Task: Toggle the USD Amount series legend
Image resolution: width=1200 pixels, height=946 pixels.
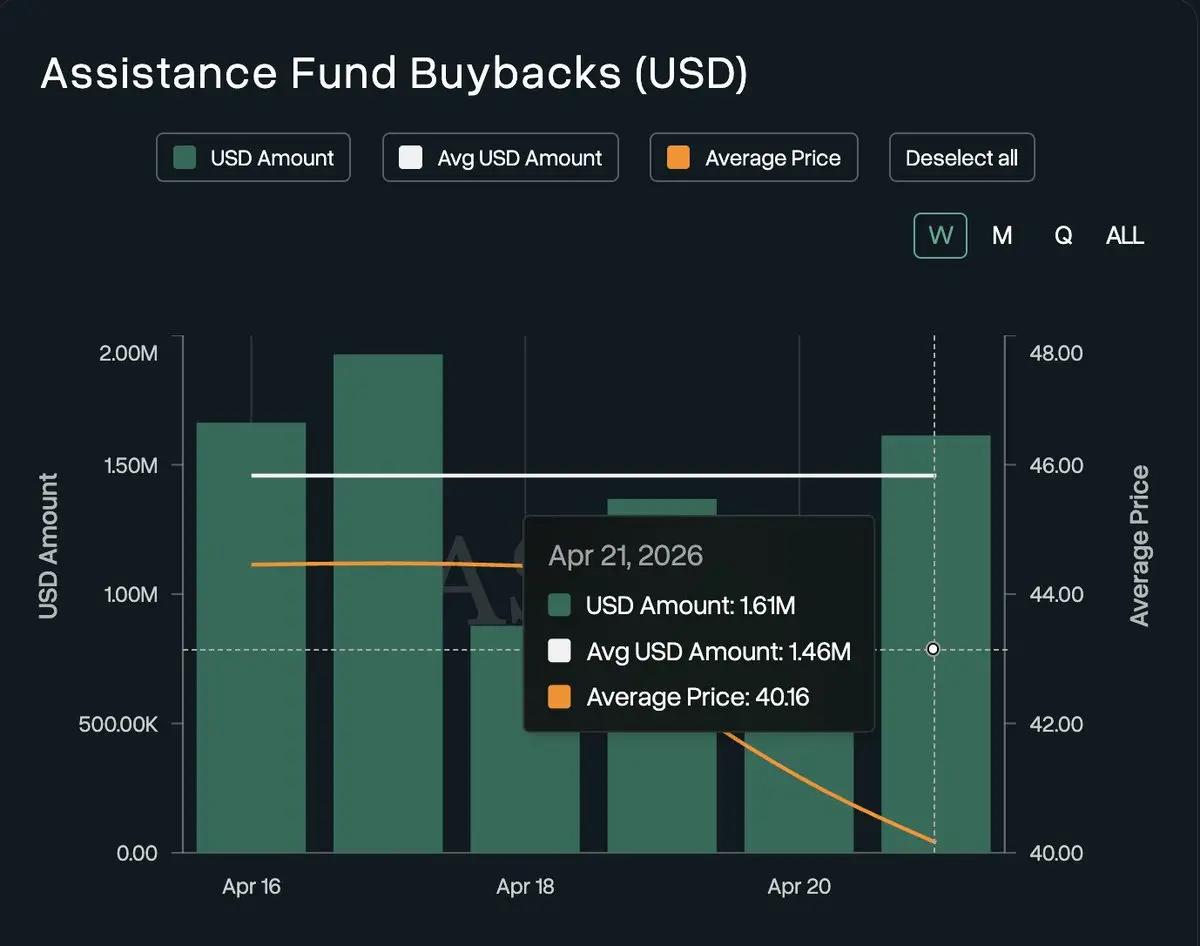Action: 253,158
